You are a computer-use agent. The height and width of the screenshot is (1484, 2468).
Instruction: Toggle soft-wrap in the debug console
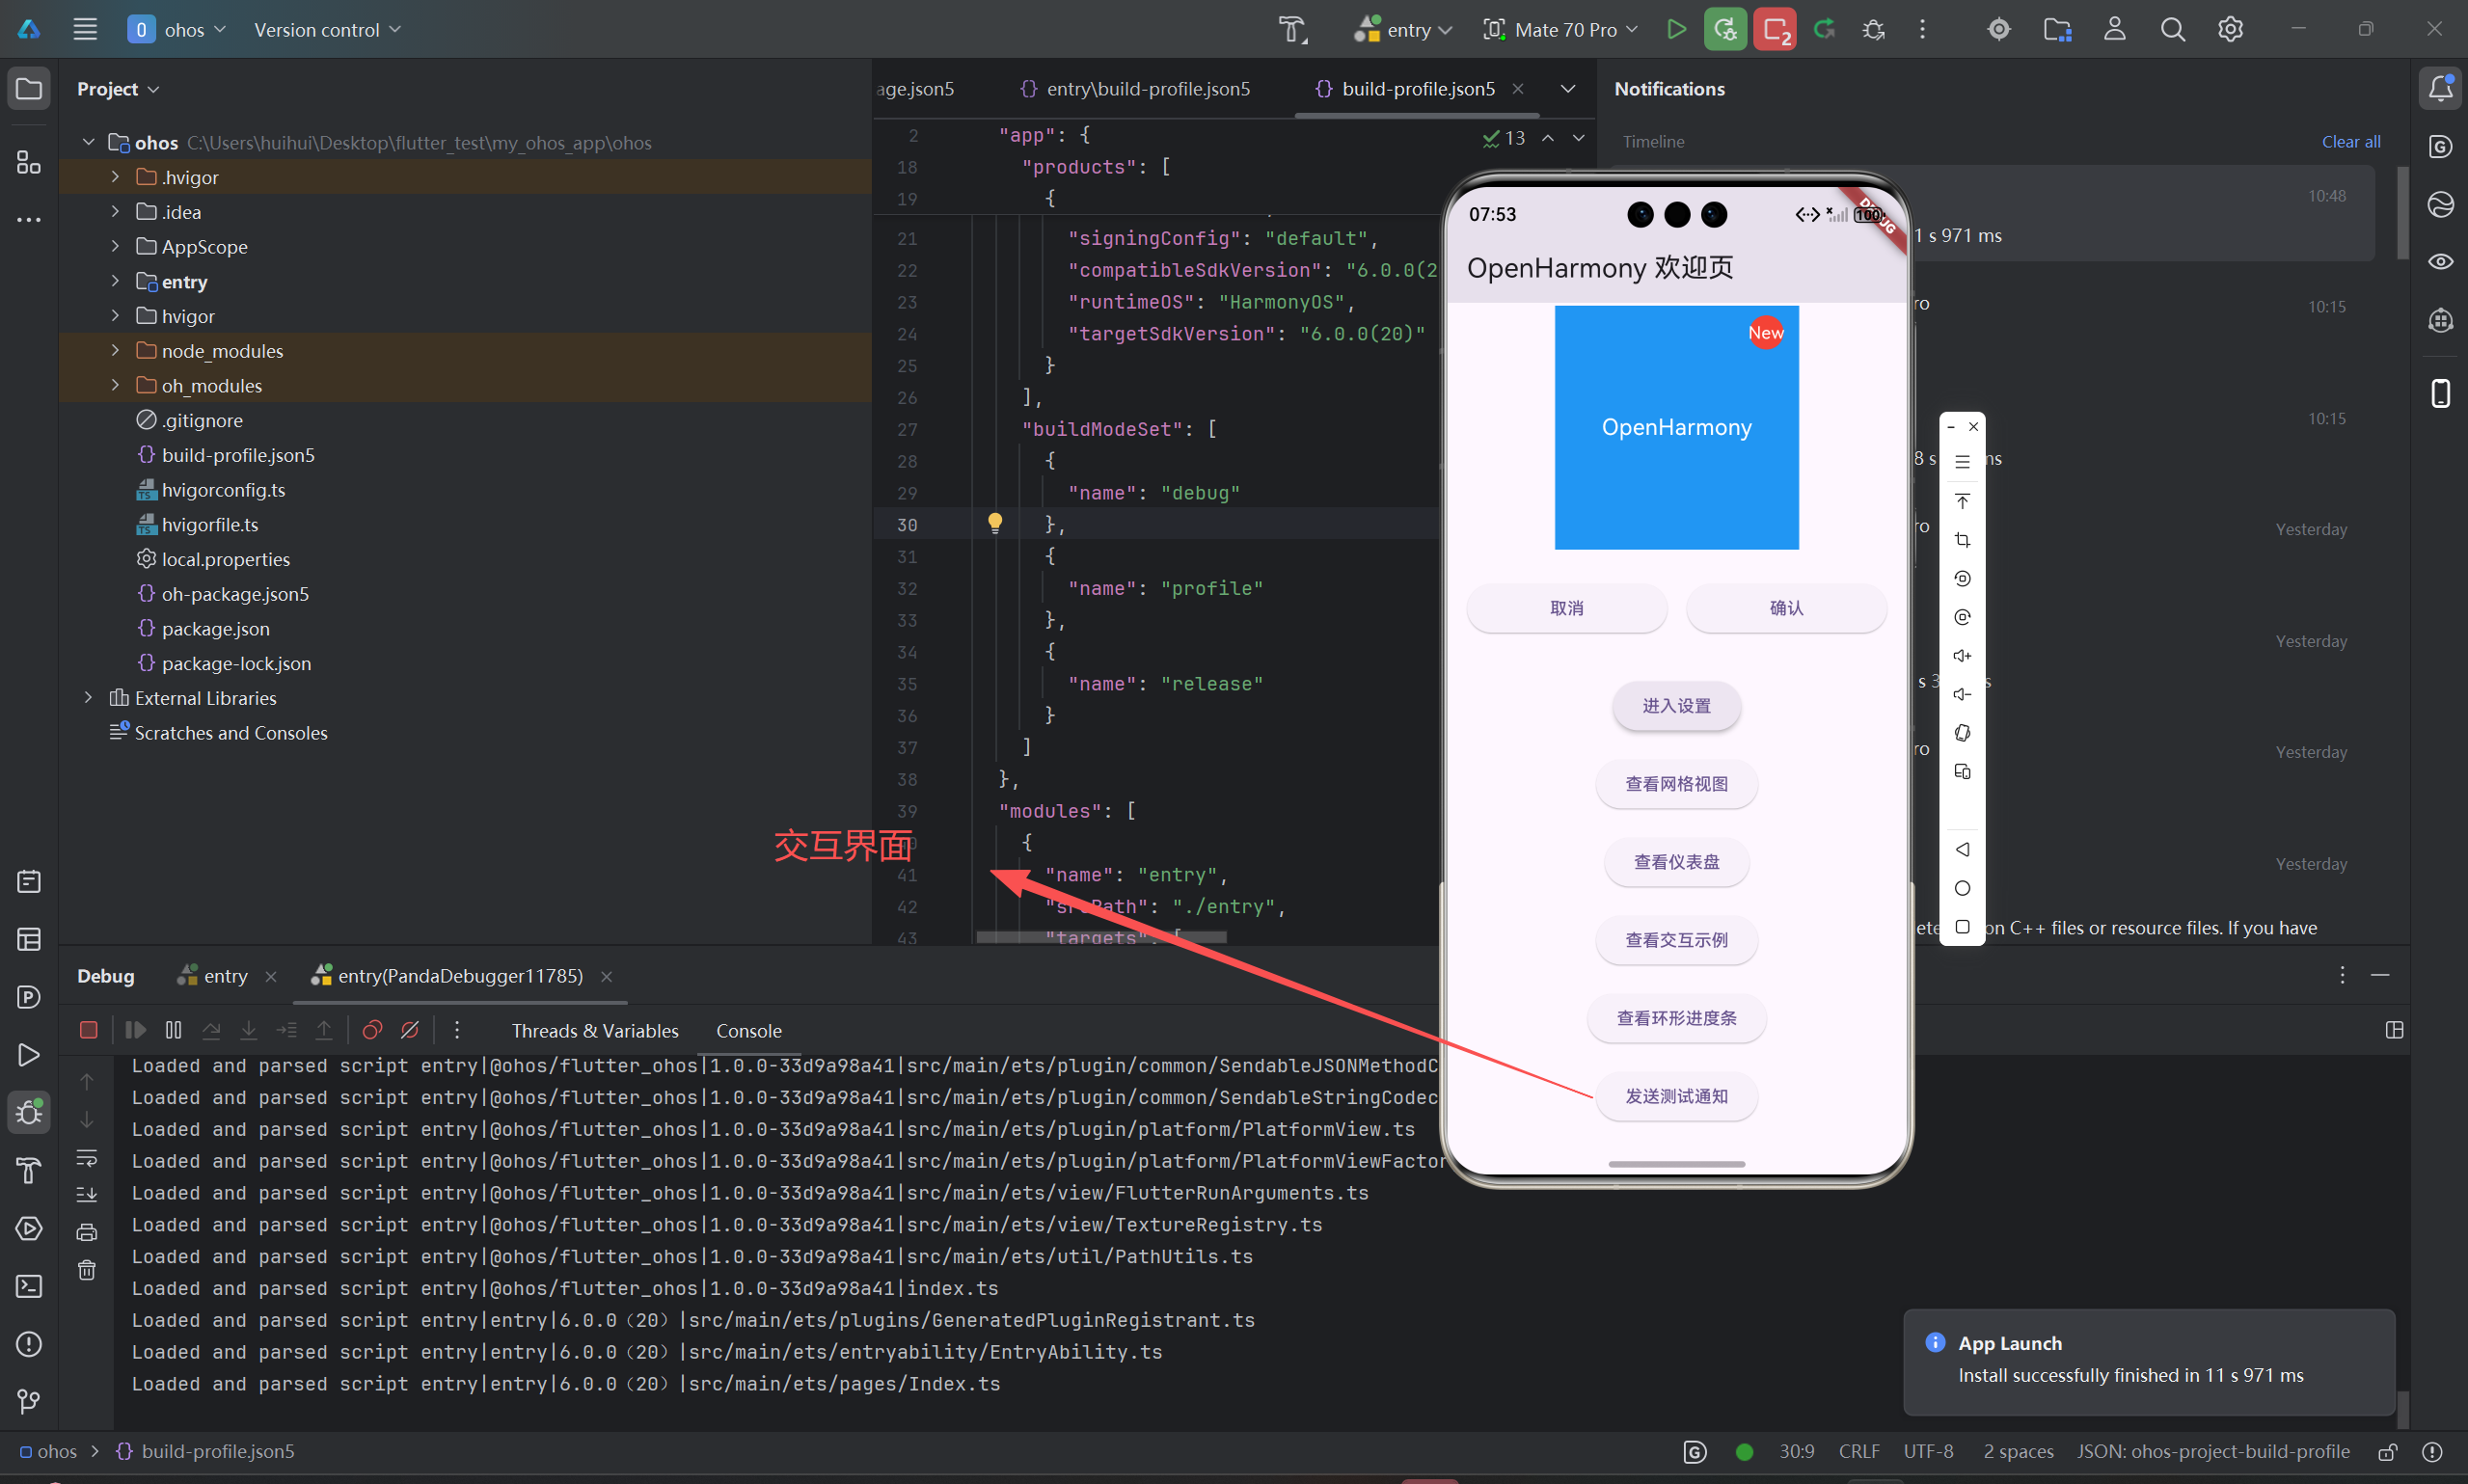(x=87, y=1158)
